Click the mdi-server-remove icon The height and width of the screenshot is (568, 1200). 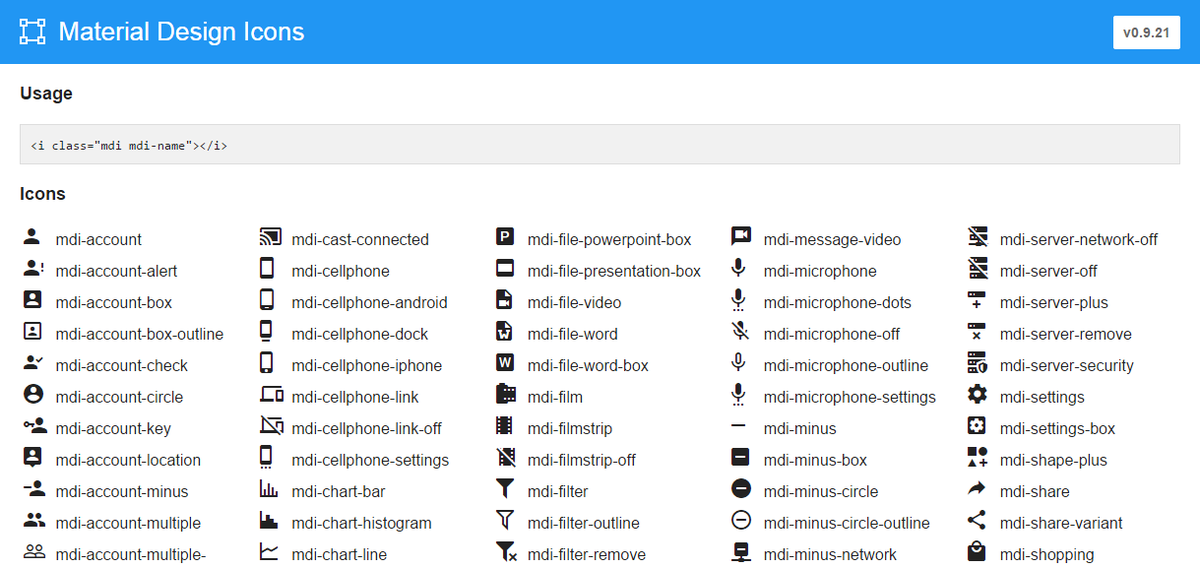[x=978, y=332]
